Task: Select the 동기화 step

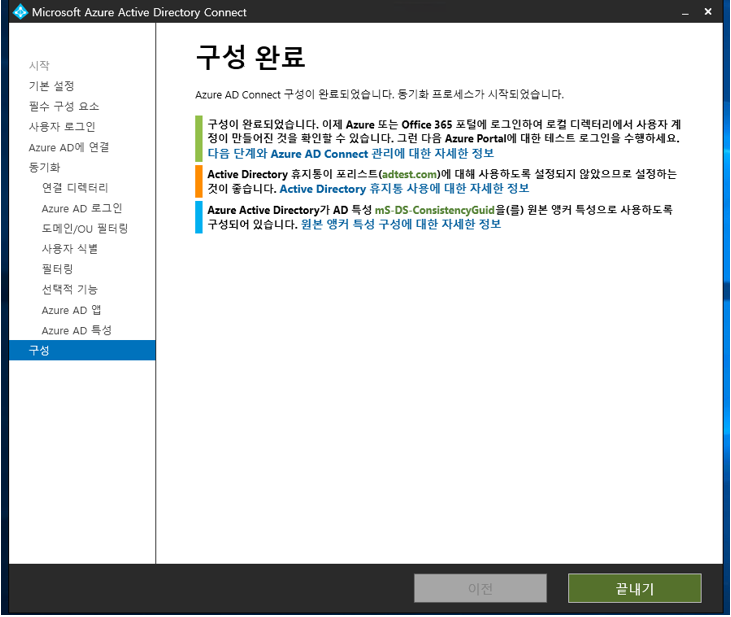Action: pyautogui.click(x=44, y=167)
